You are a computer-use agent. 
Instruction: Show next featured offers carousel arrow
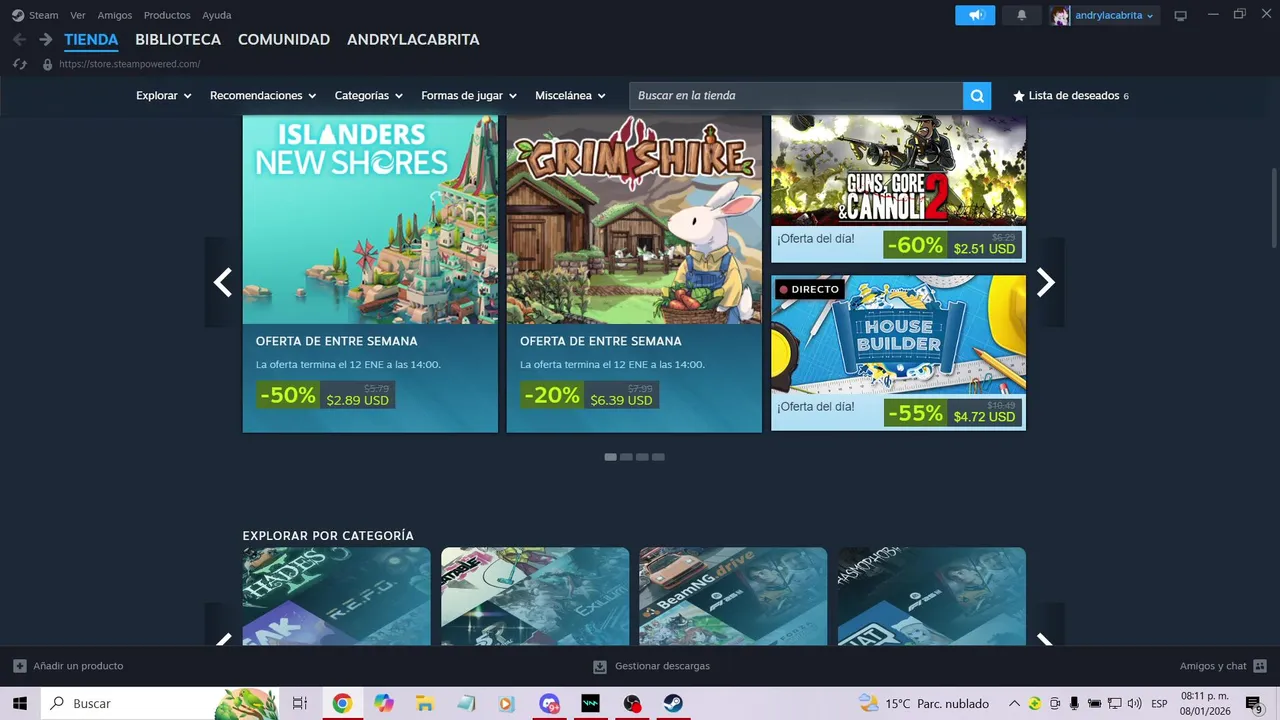(x=1045, y=283)
